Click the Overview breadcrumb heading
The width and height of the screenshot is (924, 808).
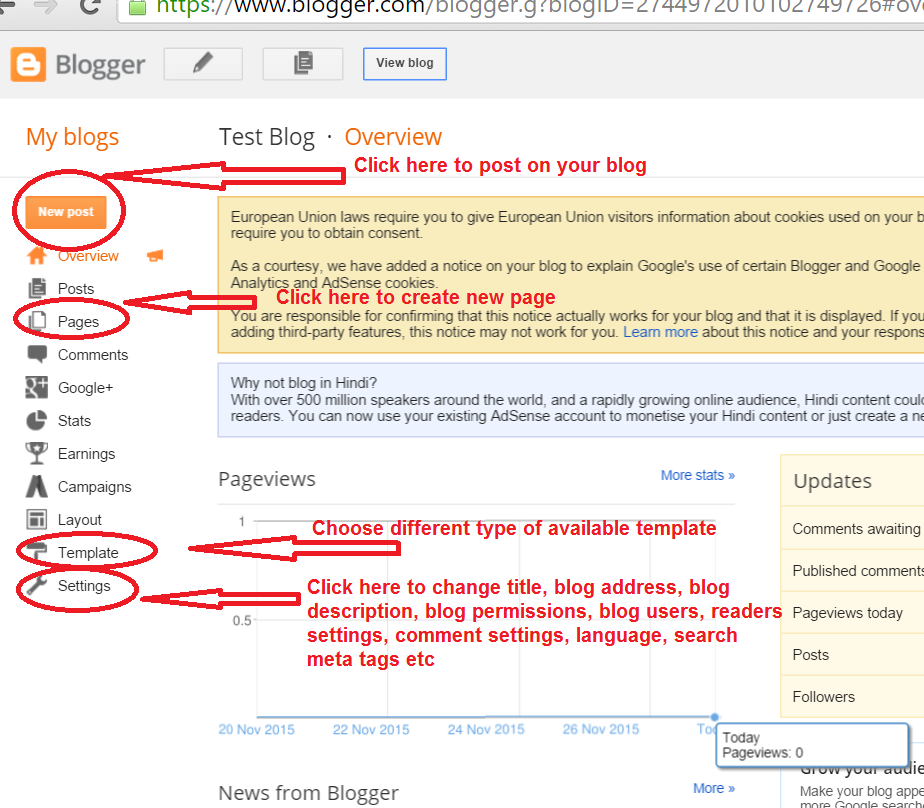[393, 137]
